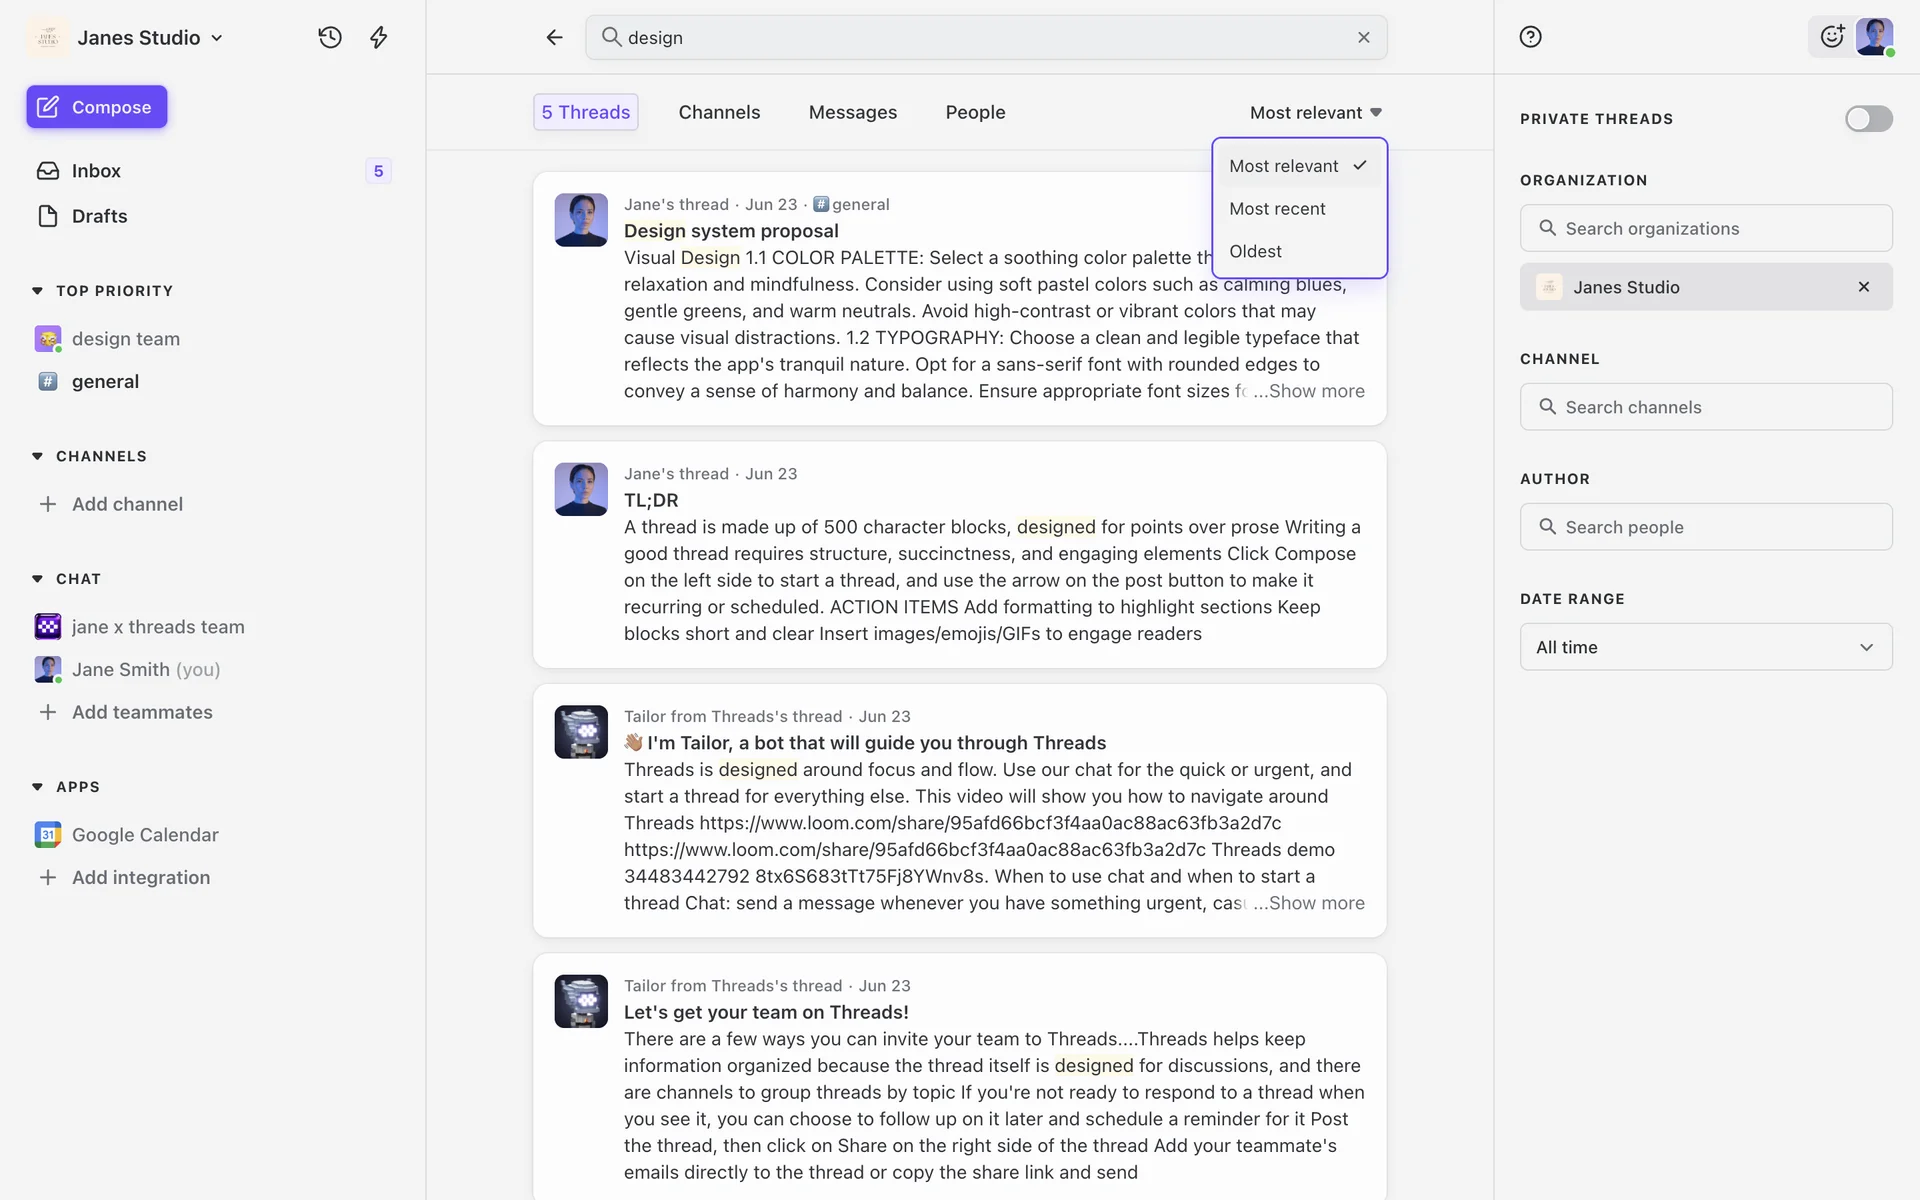Clear the search field with X
The height and width of the screenshot is (1200, 1920).
click(1363, 37)
